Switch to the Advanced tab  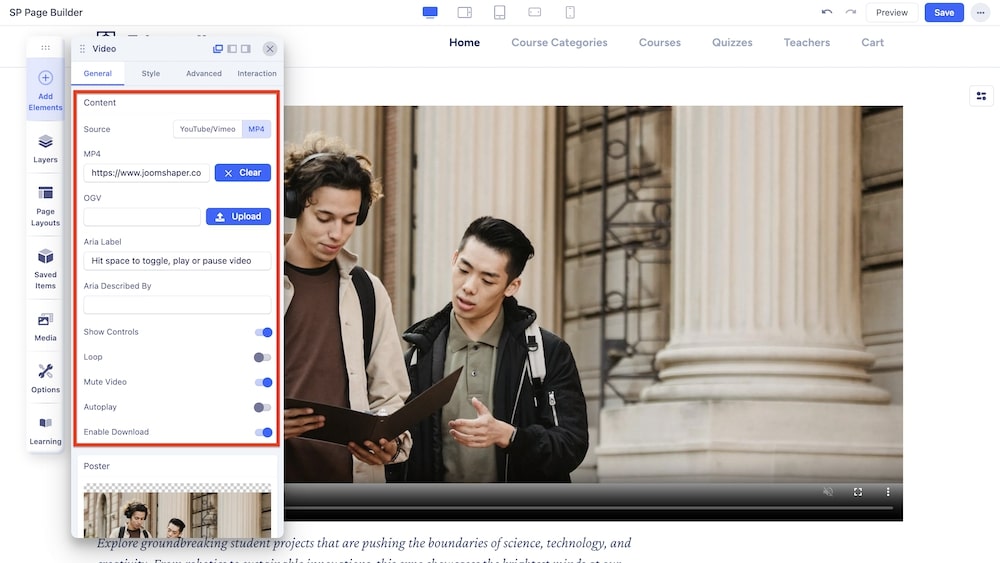[204, 73]
